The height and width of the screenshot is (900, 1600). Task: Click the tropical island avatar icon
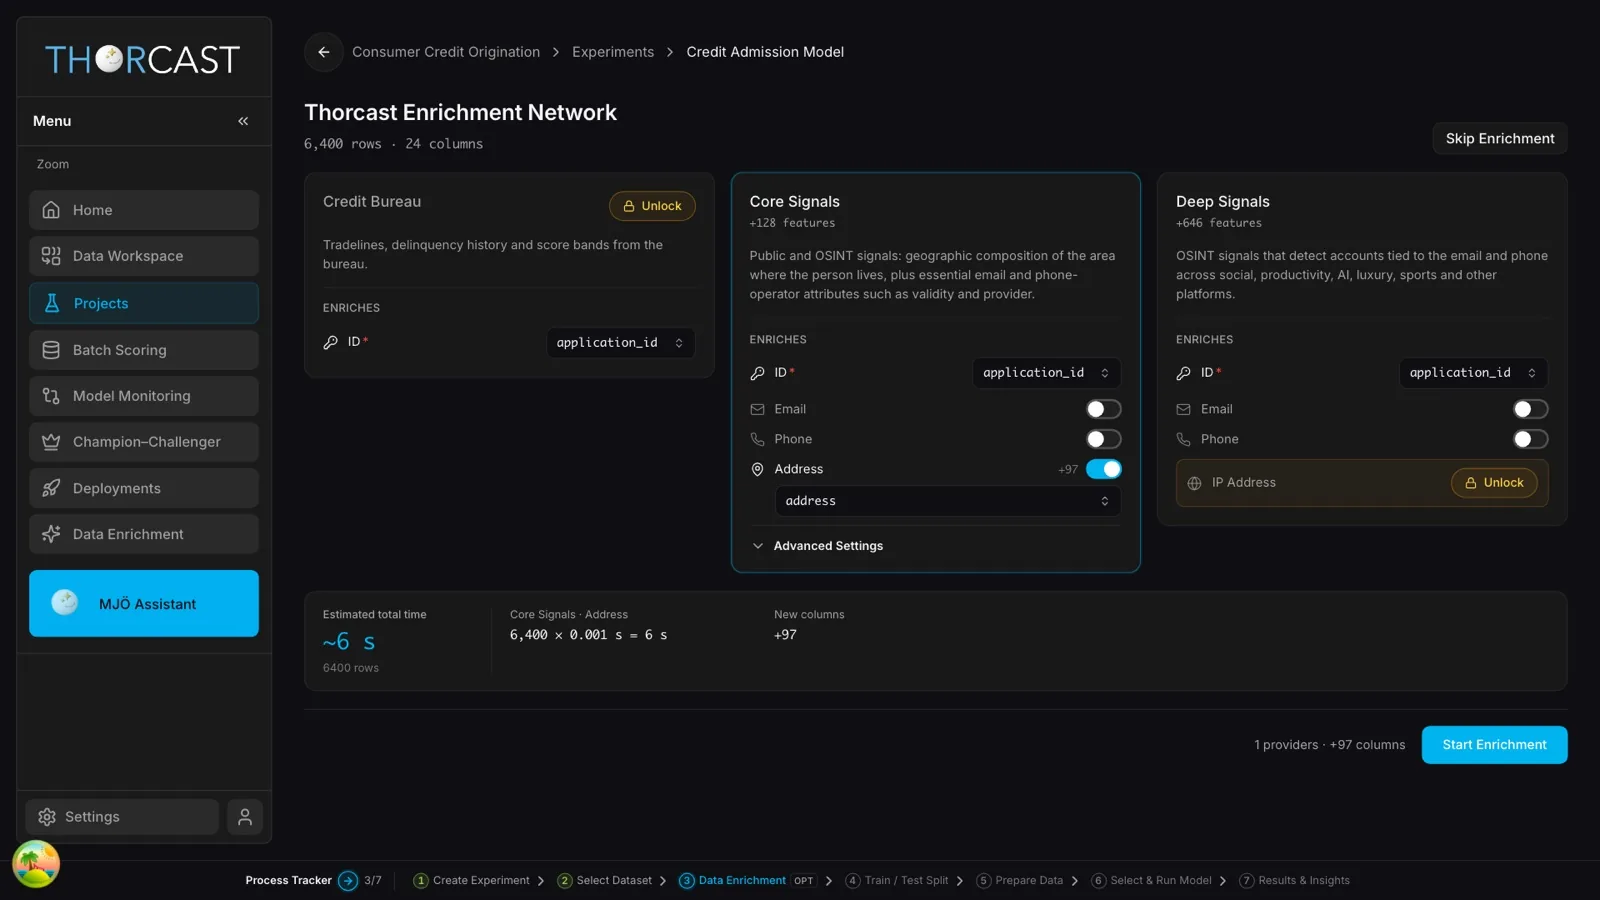(x=36, y=864)
